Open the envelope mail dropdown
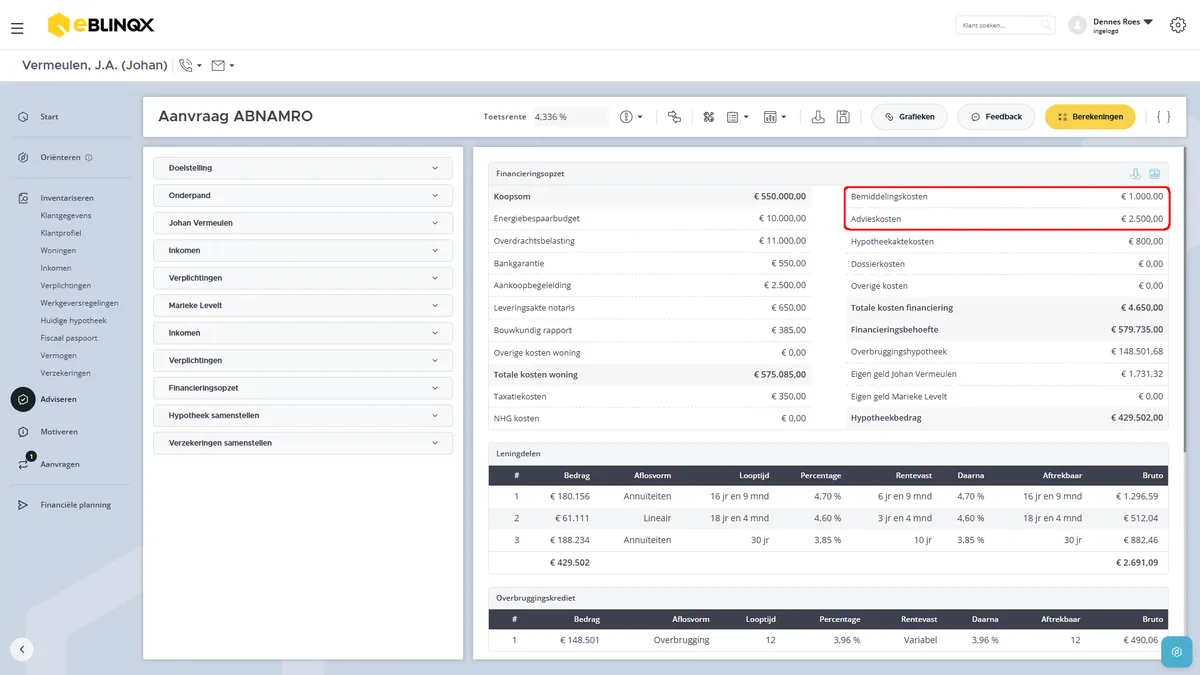 (x=223, y=66)
